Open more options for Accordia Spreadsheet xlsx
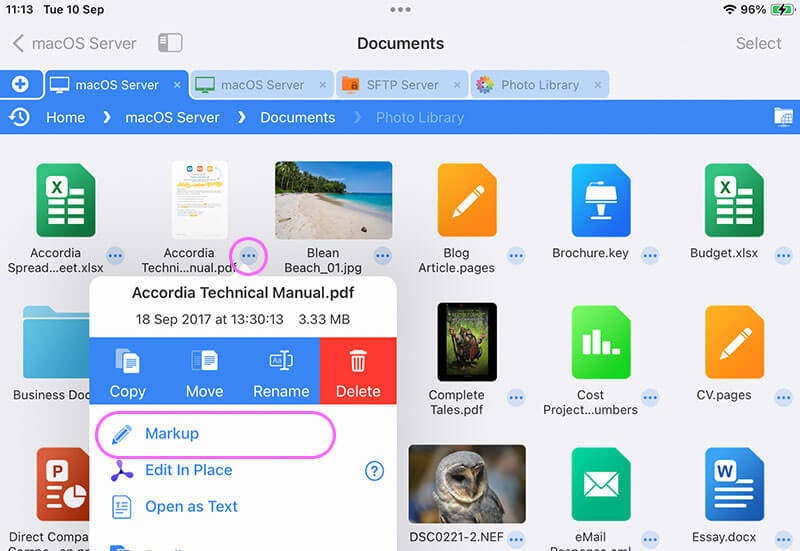Image resolution: width=800 pixels, height=551 pixels. 115,256
